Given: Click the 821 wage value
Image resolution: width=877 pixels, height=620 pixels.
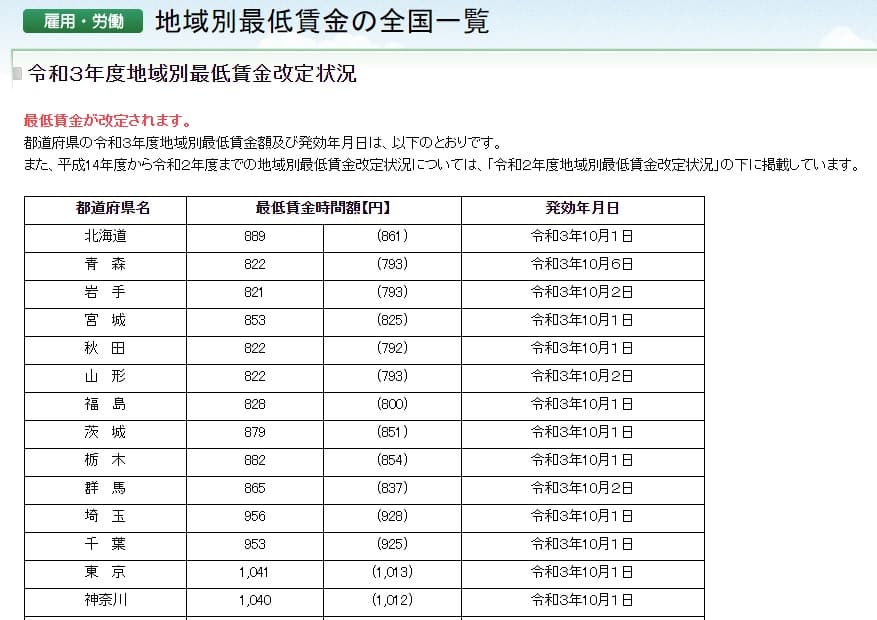Looking at the screenshot, I should 254,292.
